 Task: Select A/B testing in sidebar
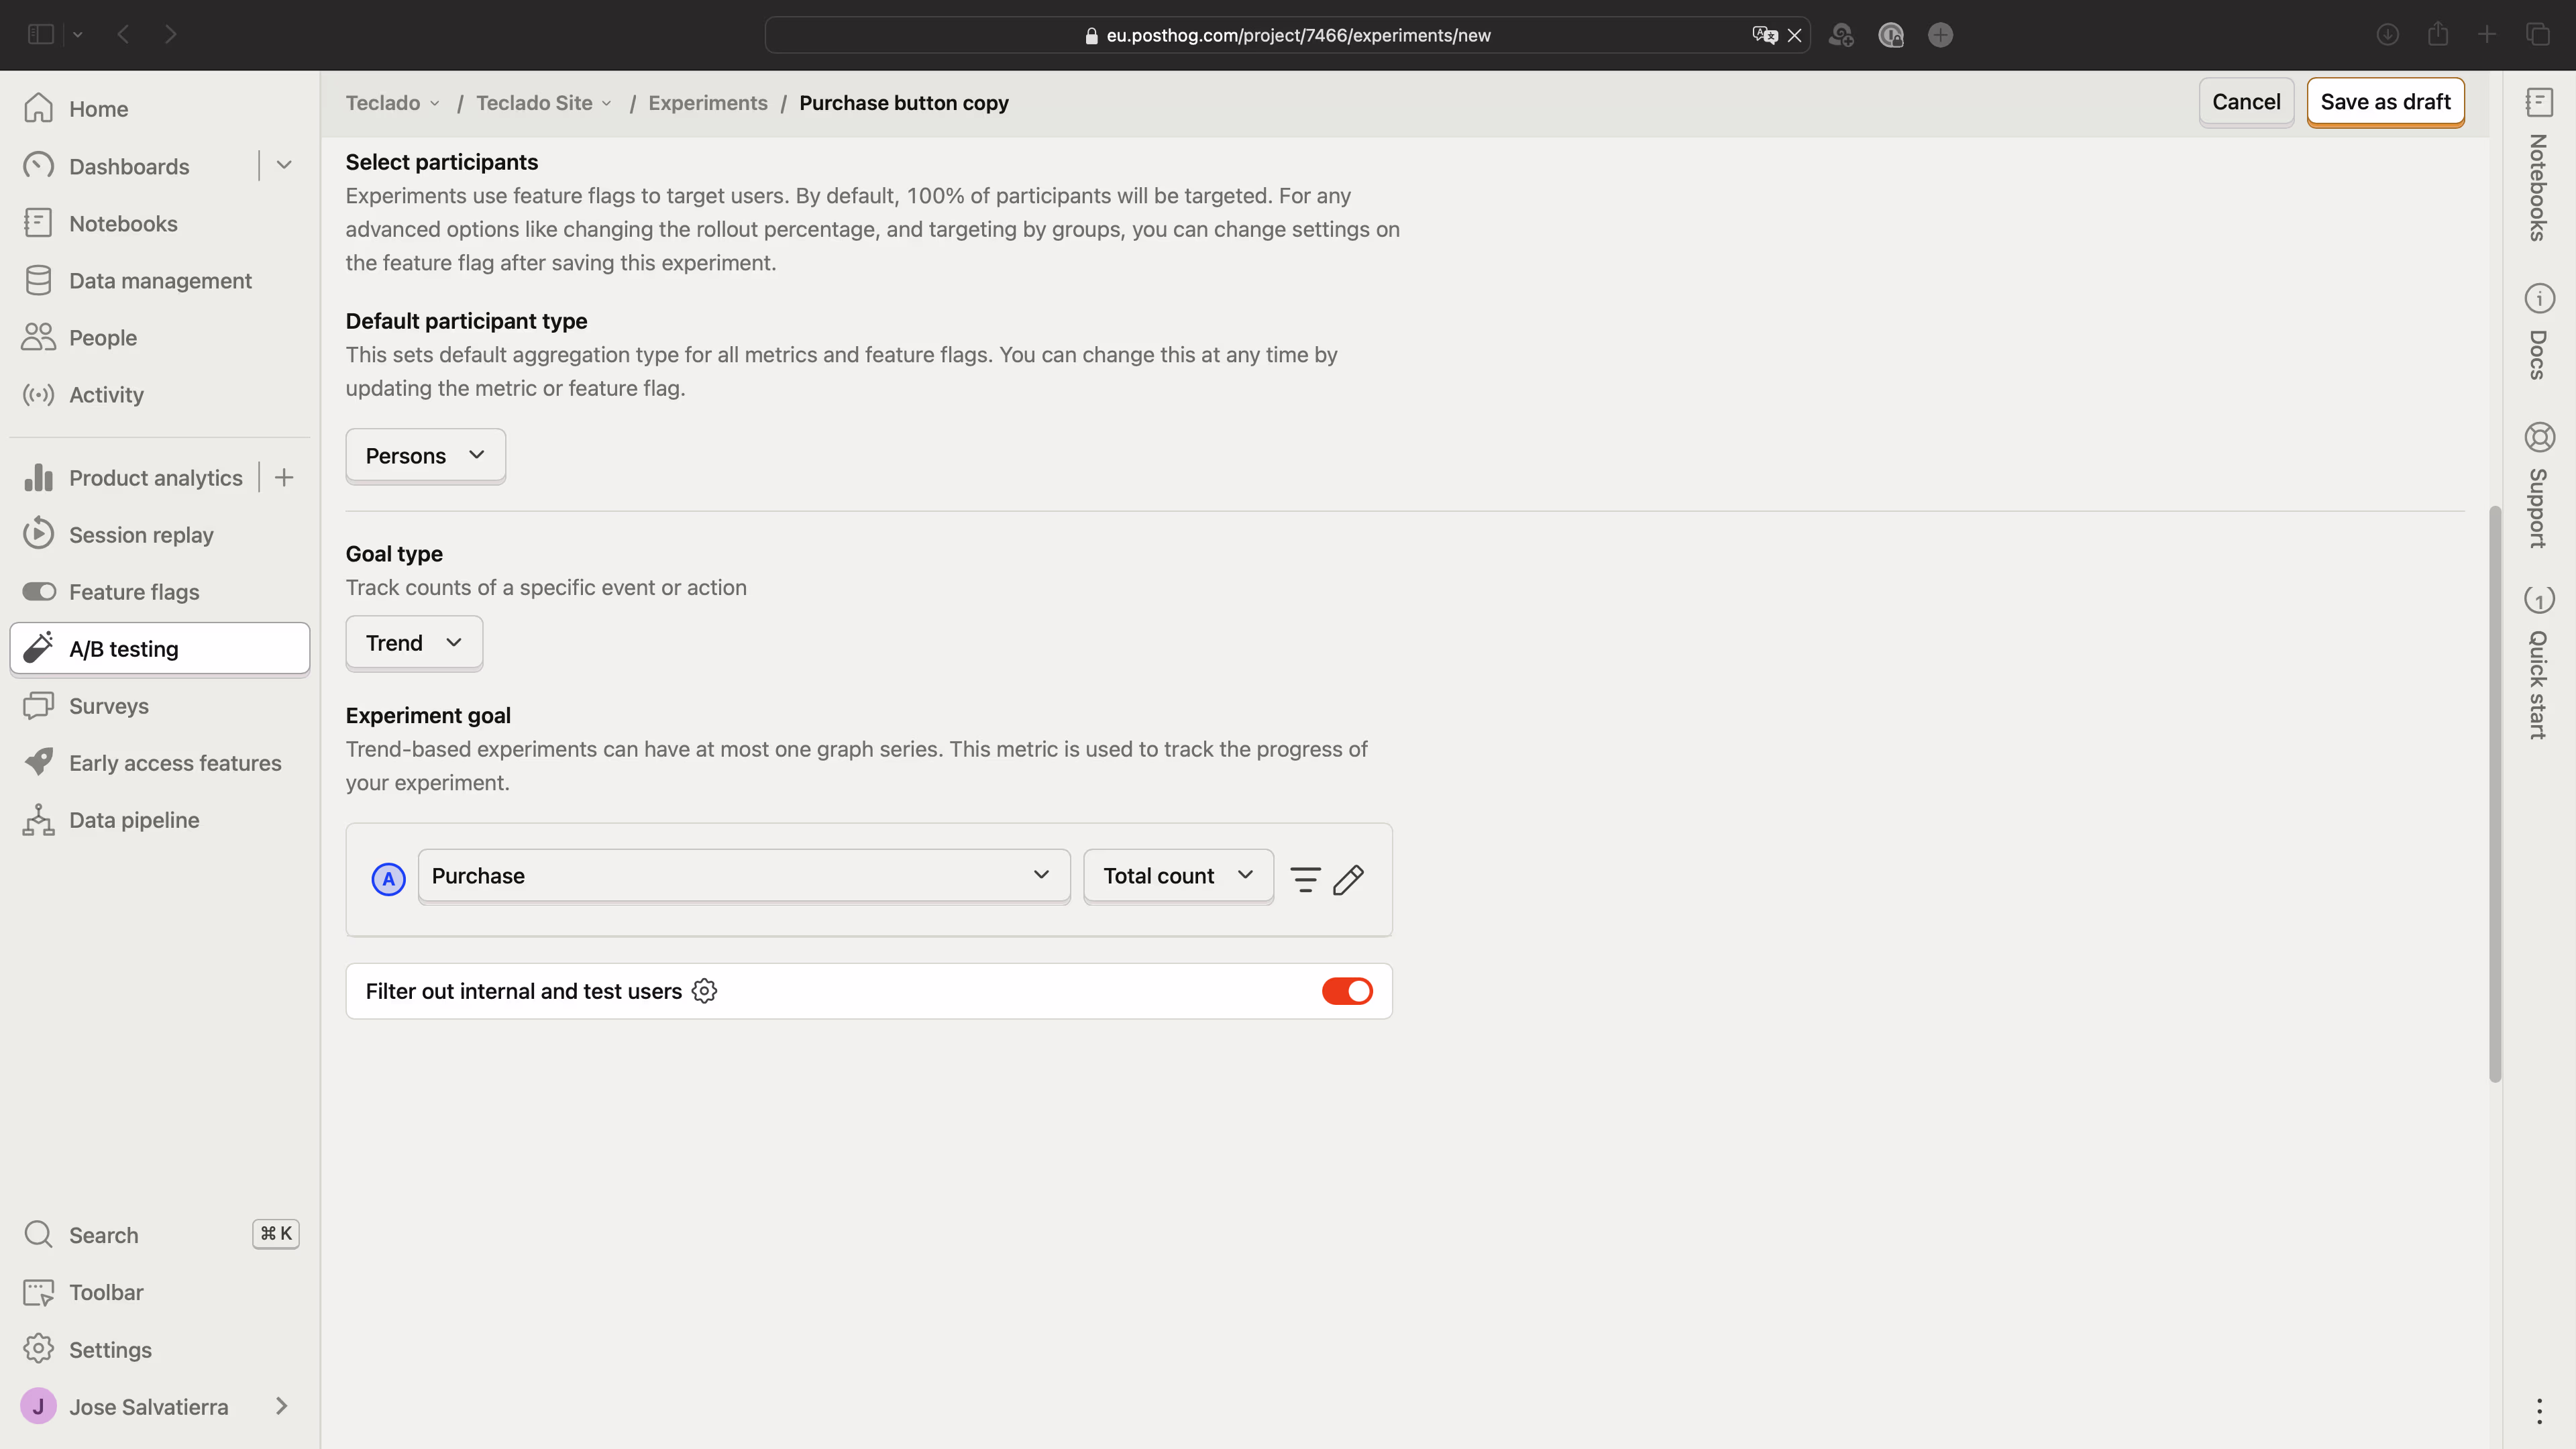pyautogui.click(x=160, y=648)
